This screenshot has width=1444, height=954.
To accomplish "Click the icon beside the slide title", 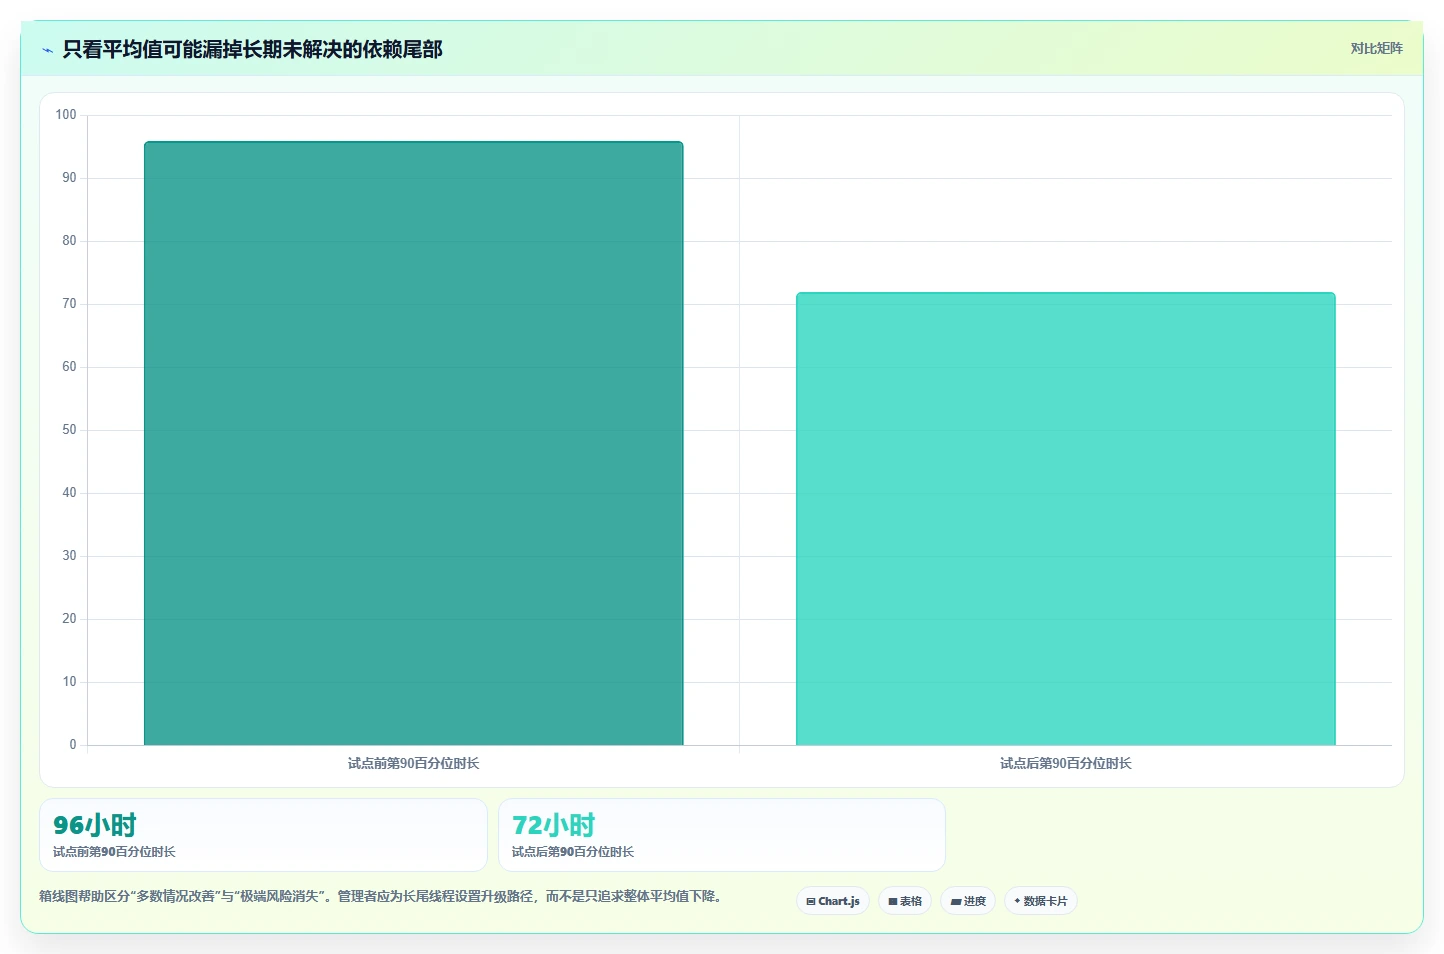I will [x=47, y=50].
